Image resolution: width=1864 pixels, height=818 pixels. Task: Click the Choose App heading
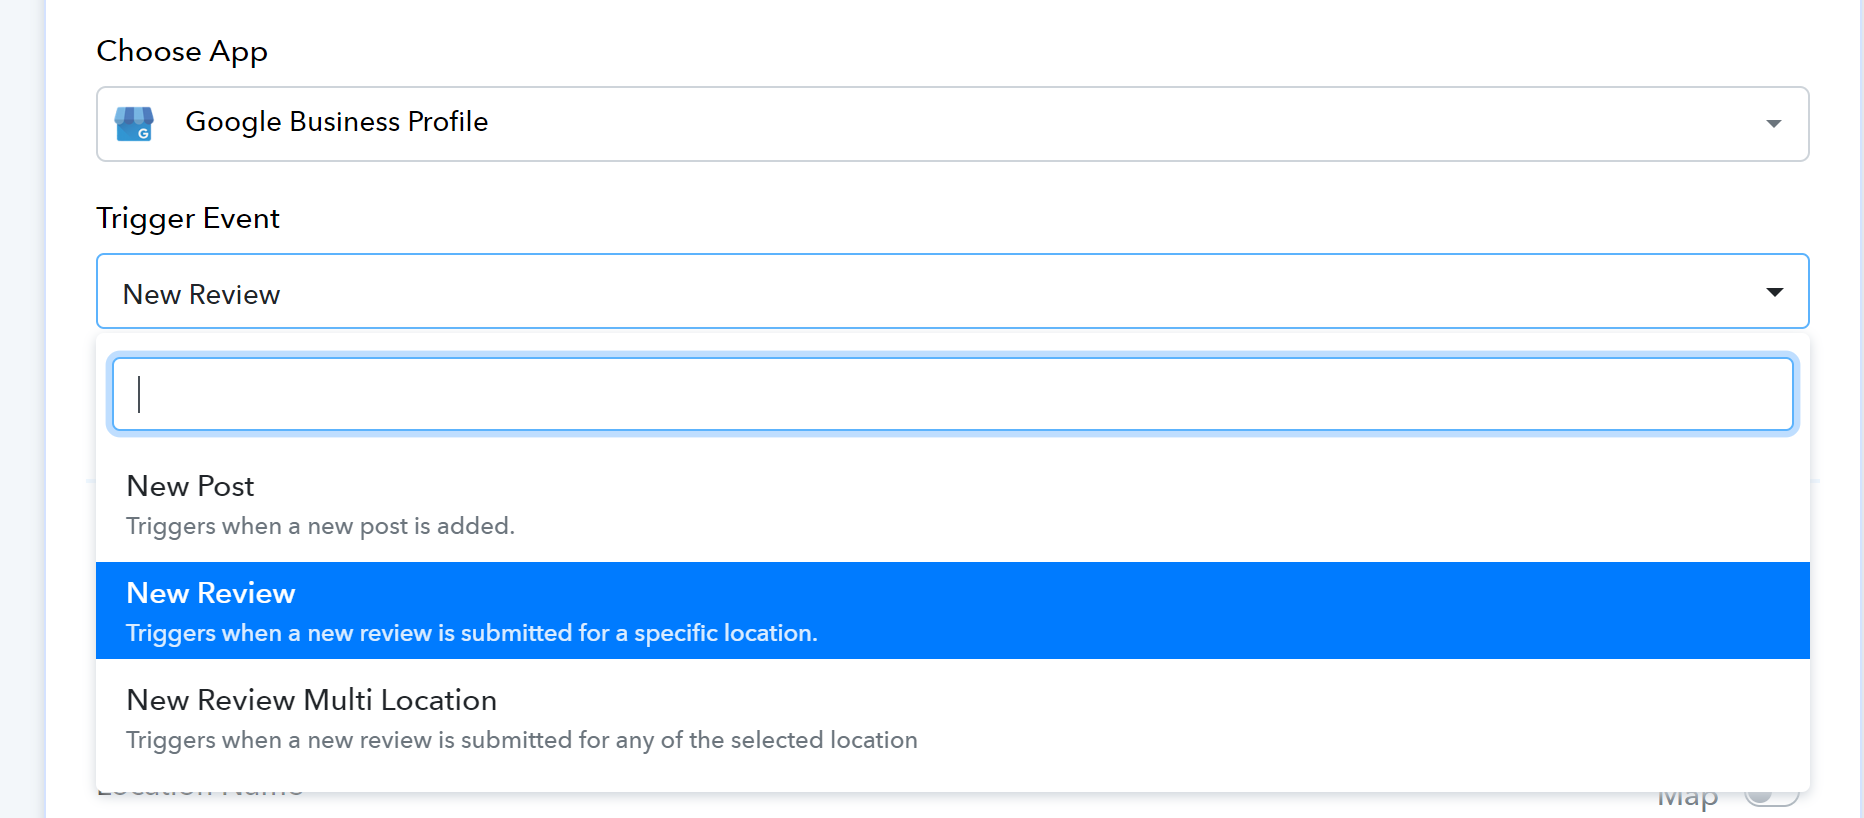(182, 51)
